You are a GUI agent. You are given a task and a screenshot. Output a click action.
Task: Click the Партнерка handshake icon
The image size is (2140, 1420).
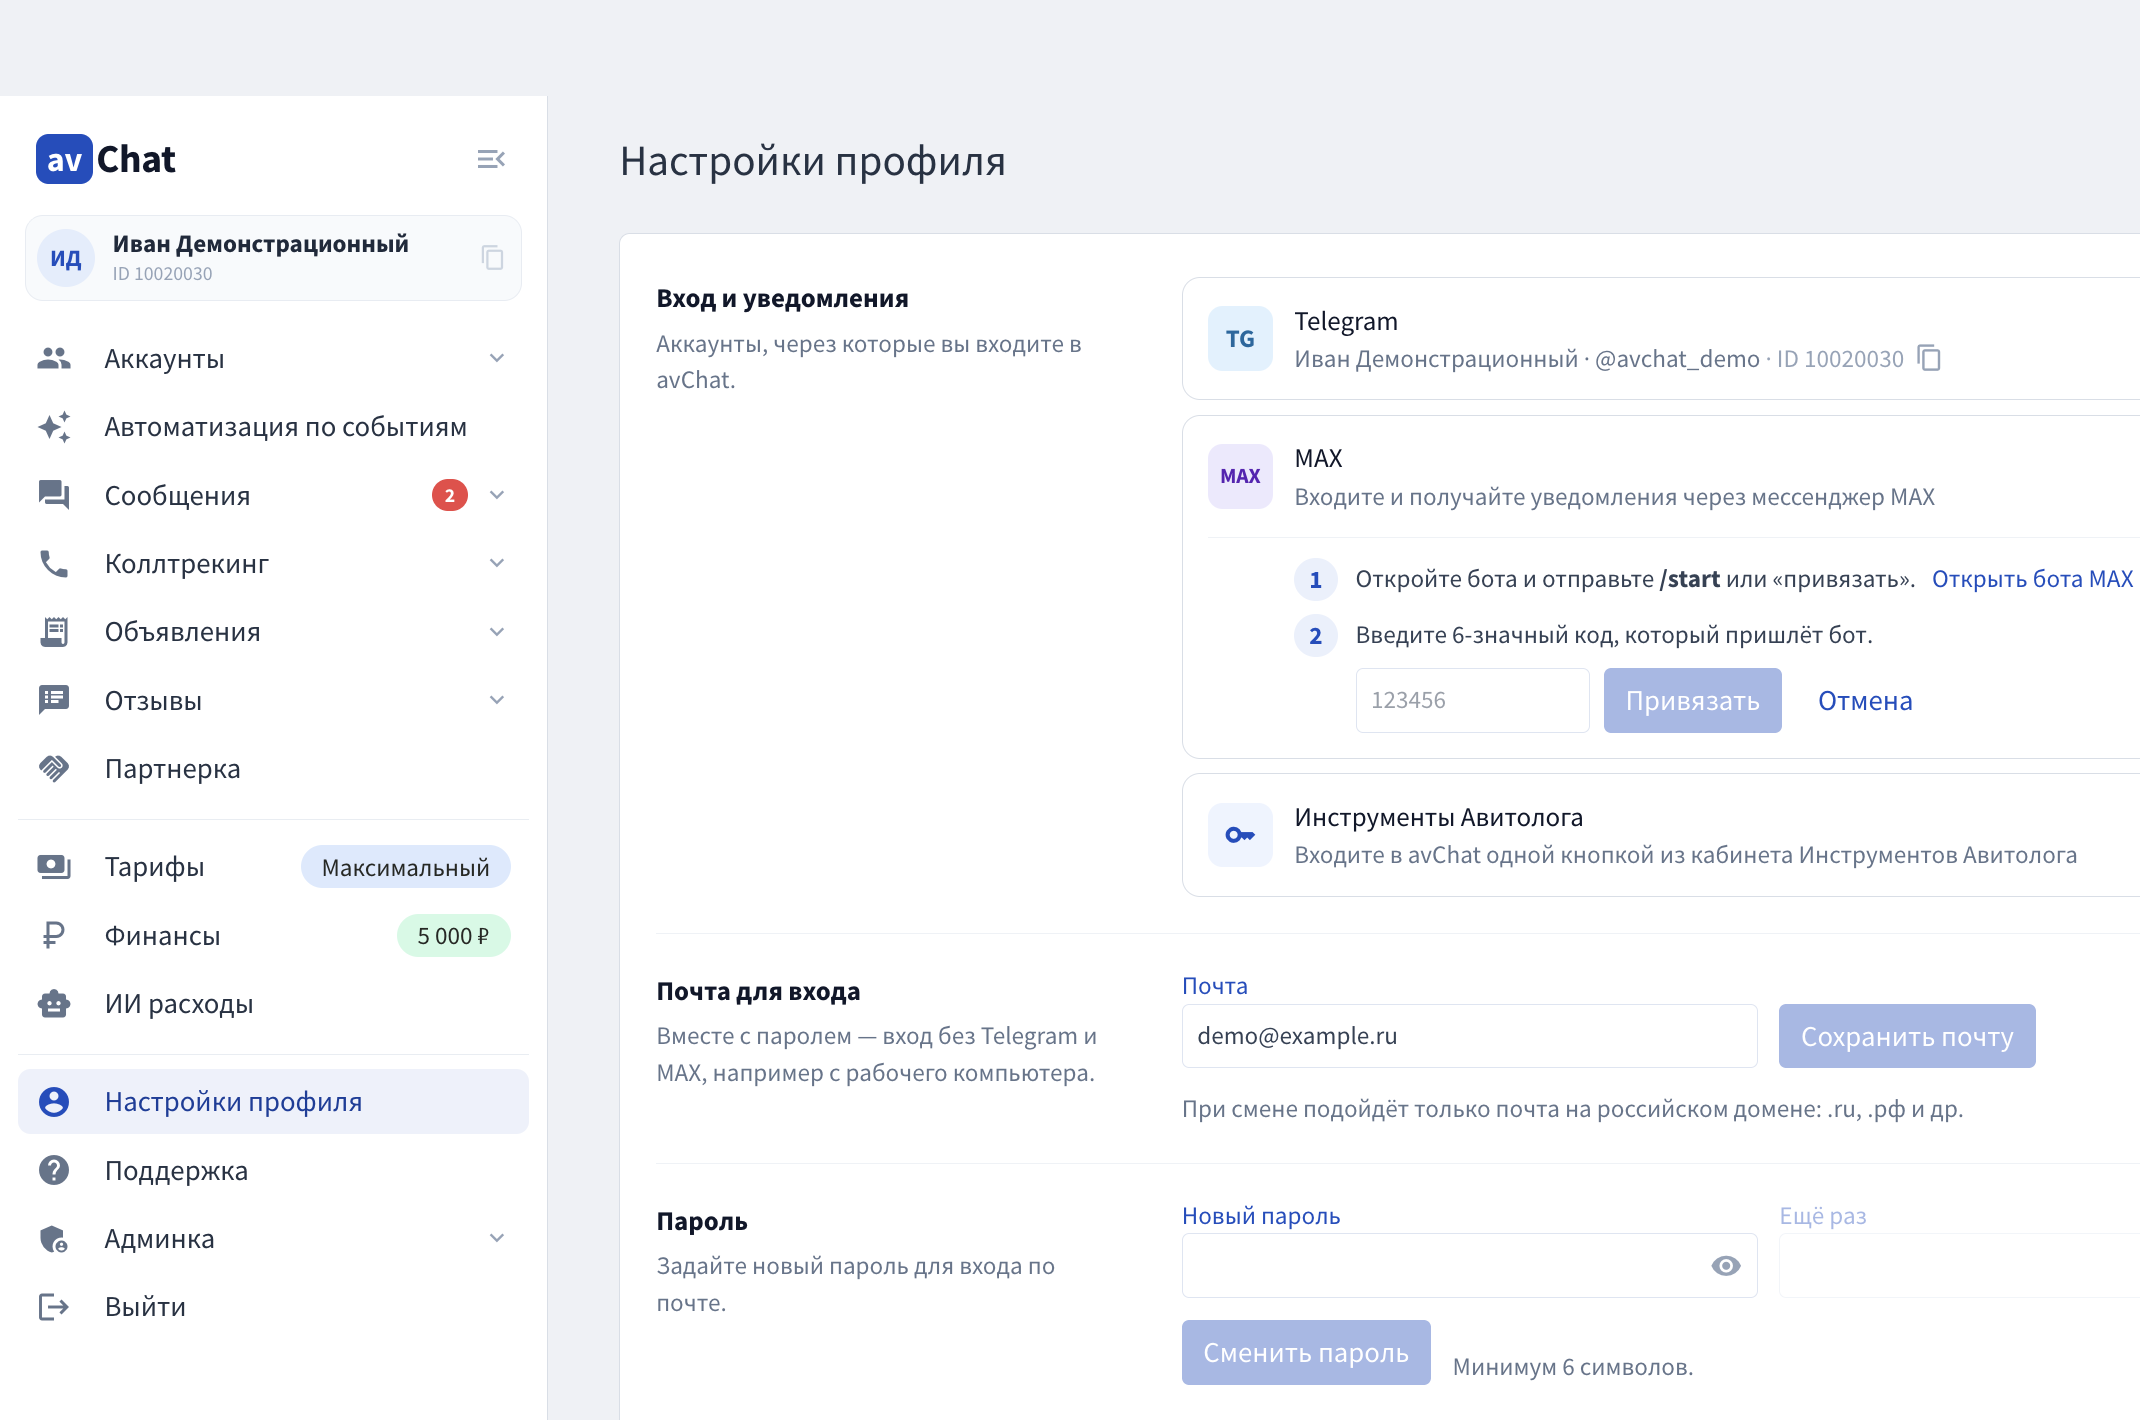[x=54, y=768]
